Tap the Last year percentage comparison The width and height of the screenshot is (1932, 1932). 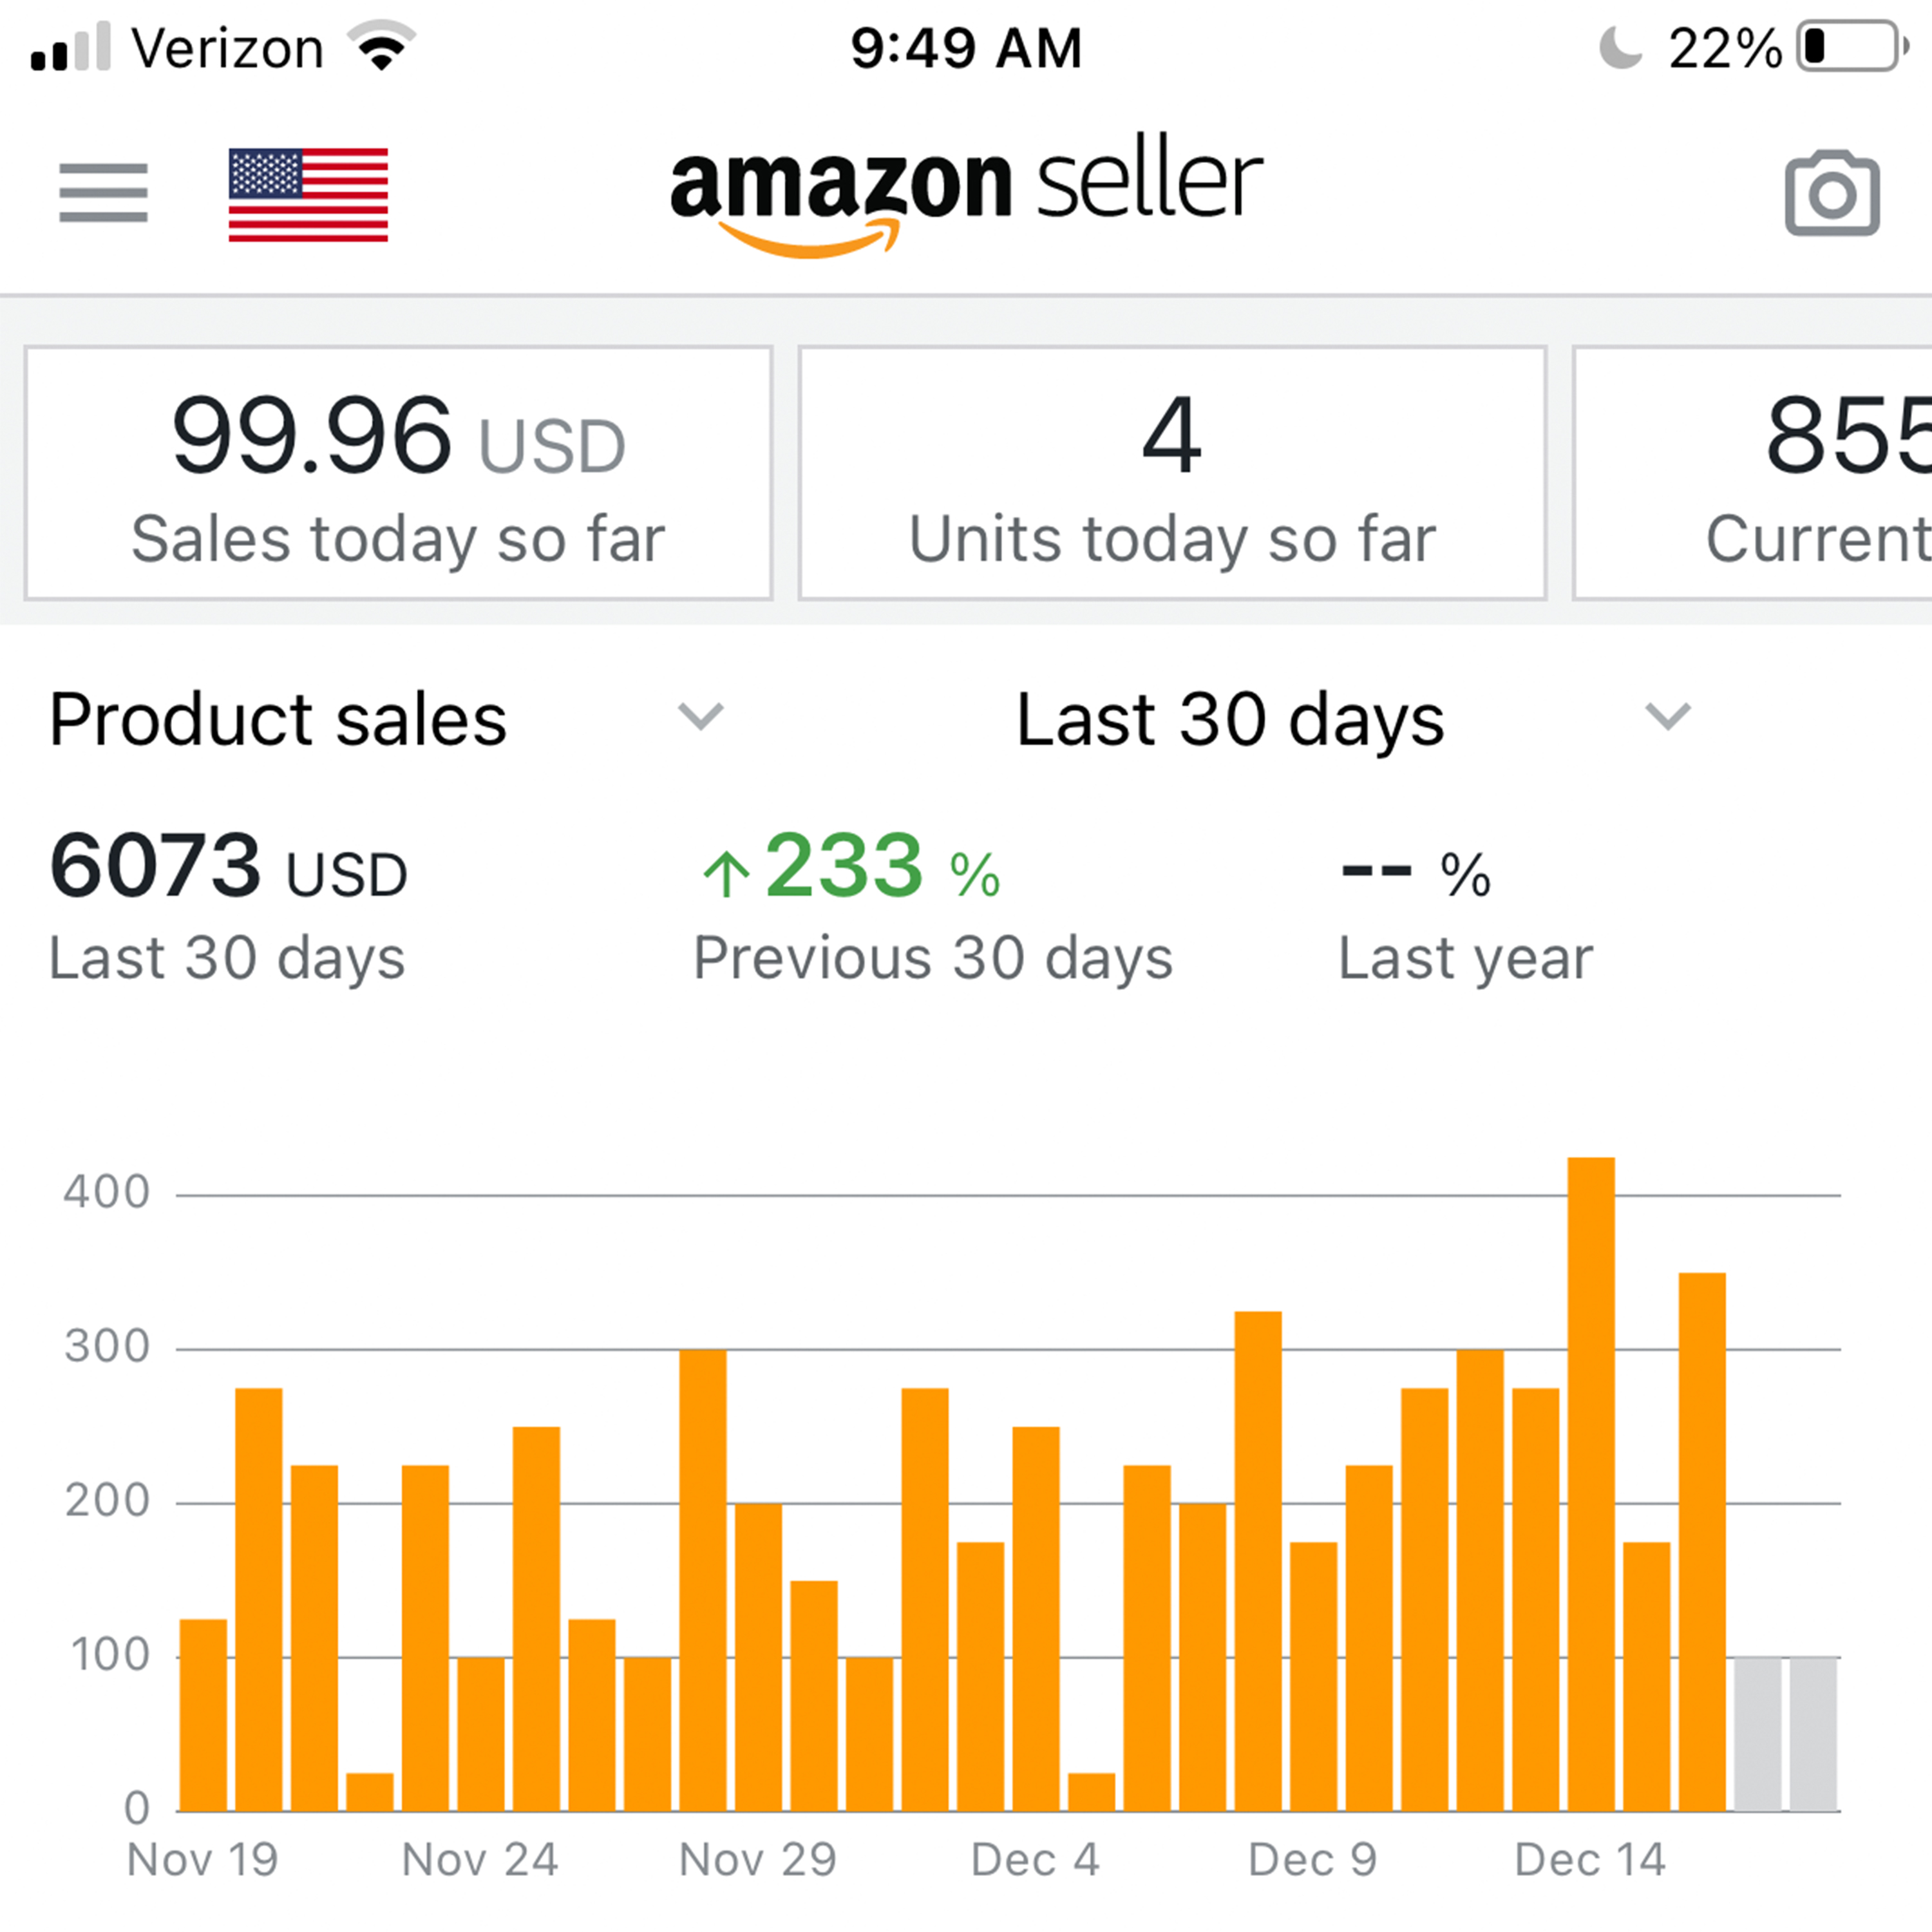pos(1415,872)
